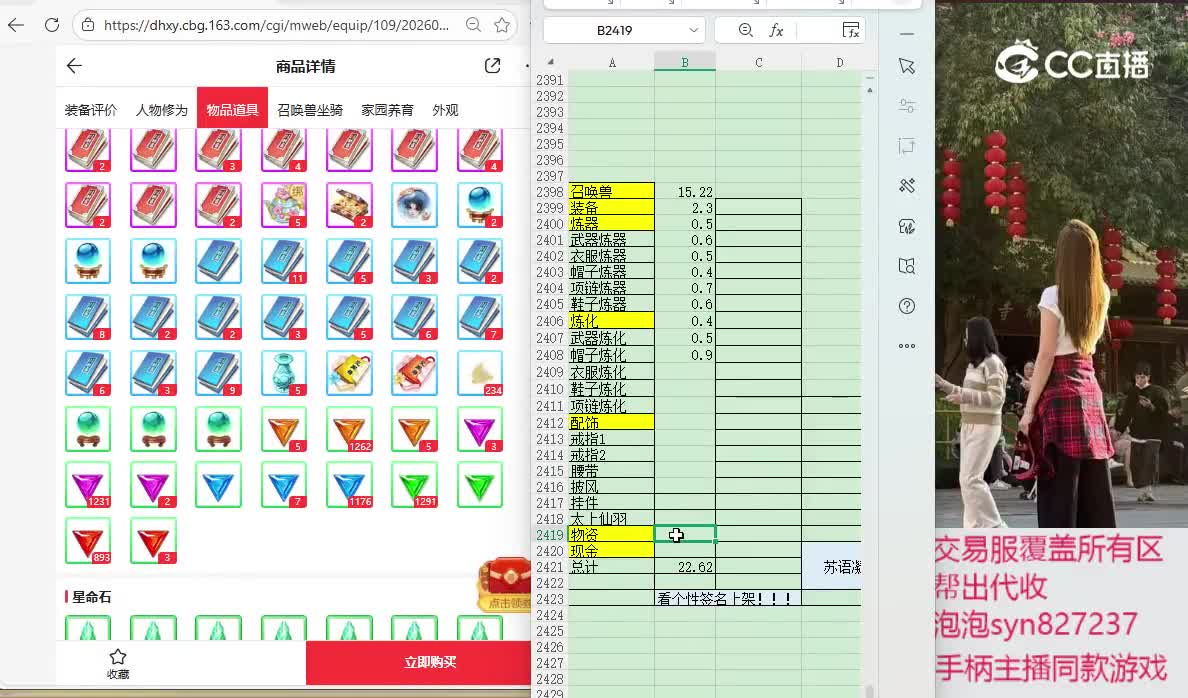Switch to the 外观 tab
Image resolution: width=1188 pixels, height=698 pixels.
pos(446,110)
